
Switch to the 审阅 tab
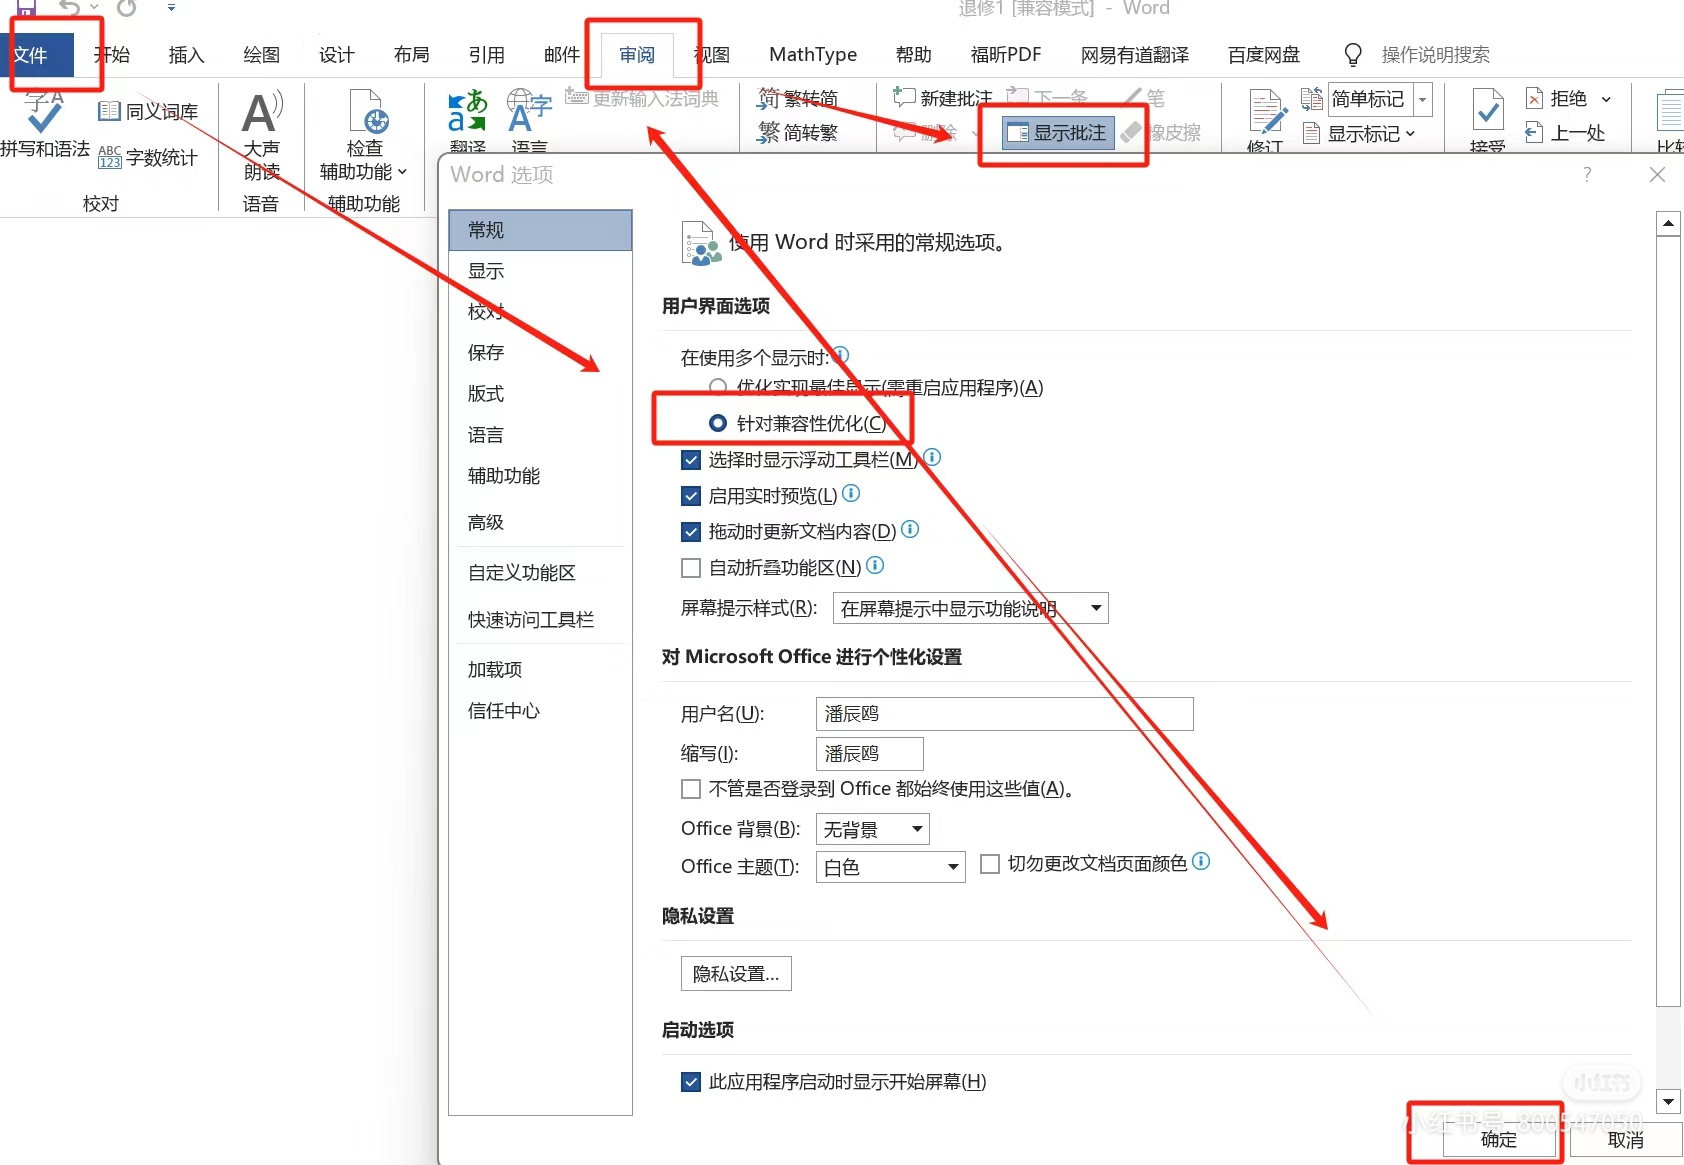[x=637, y=55]
